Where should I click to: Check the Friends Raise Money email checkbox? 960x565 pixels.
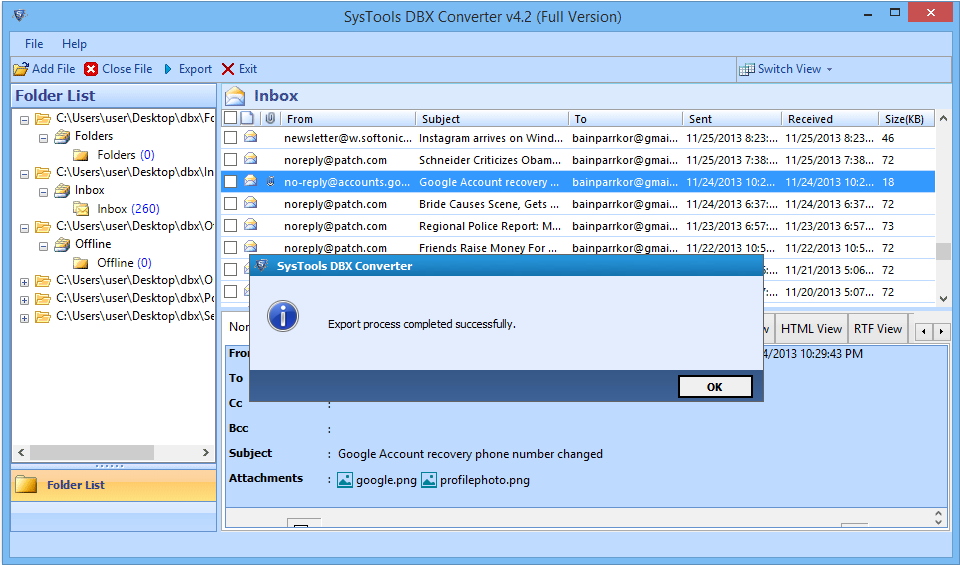(x=230, y=248)
